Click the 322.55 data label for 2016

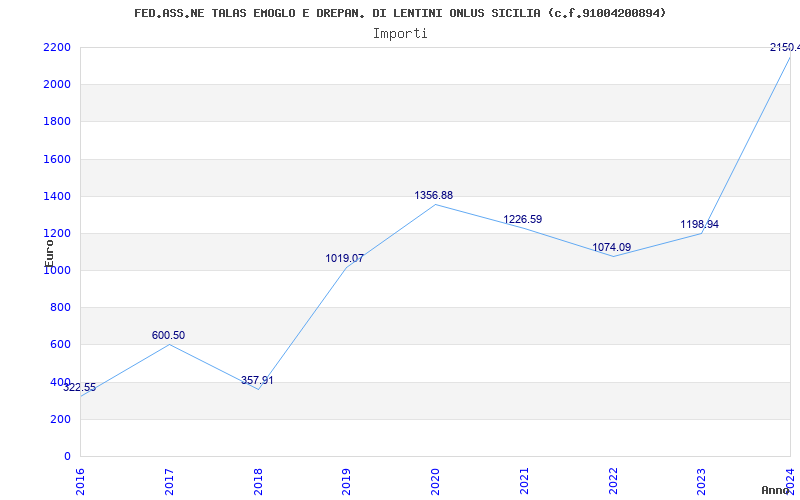click(x=80, y=387)
